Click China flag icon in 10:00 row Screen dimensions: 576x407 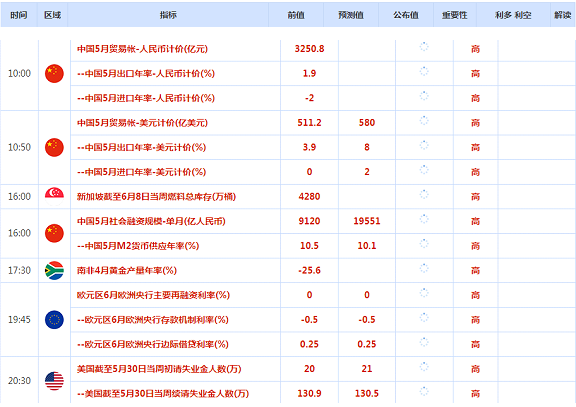(54, 73)
